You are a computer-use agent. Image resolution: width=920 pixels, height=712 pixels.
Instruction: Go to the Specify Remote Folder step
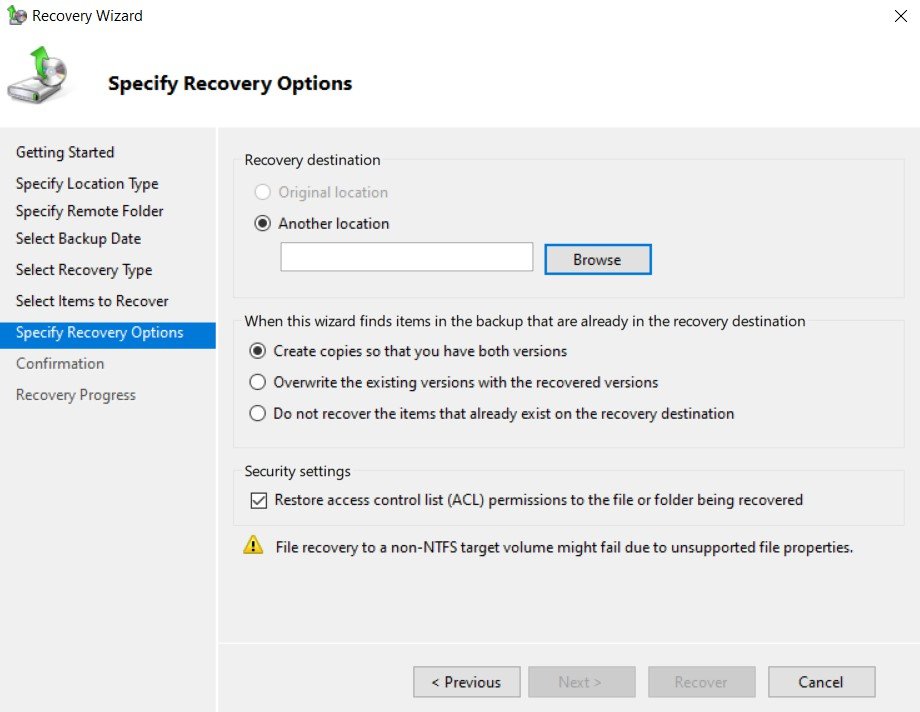coord(89,211)
